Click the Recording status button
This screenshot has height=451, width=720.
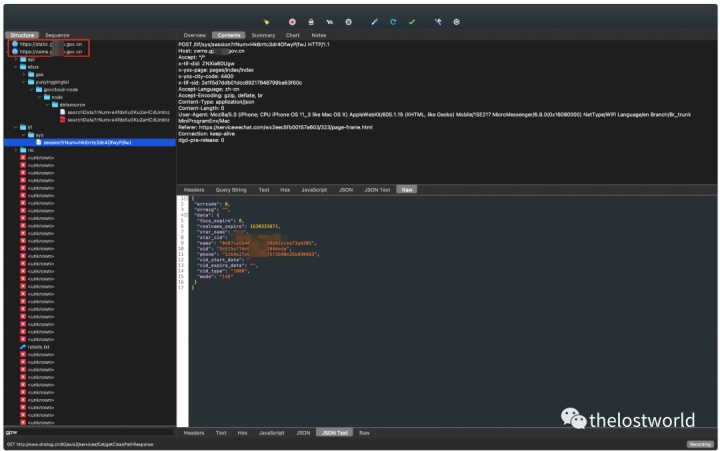[x=700, y=444]
